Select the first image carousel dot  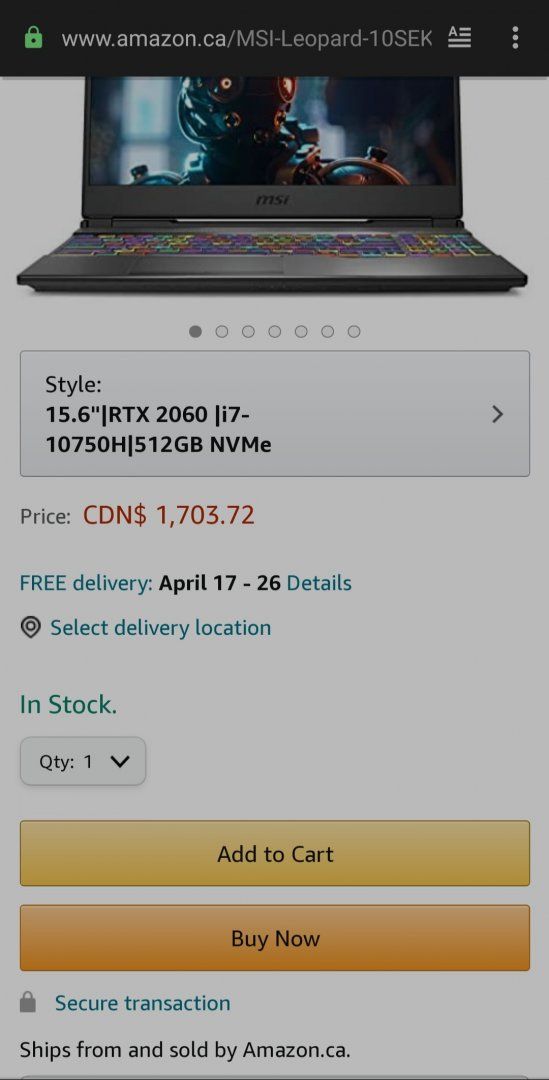coord(196,332)
